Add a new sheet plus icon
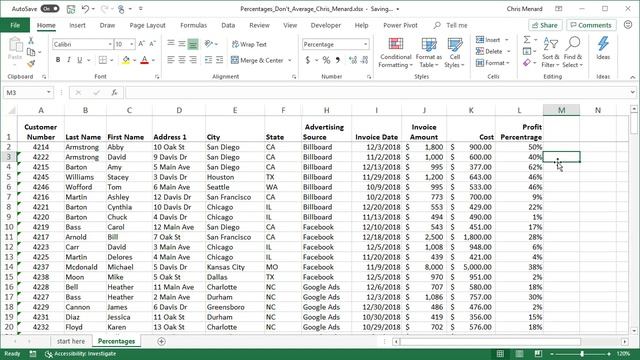 point(161,341)
